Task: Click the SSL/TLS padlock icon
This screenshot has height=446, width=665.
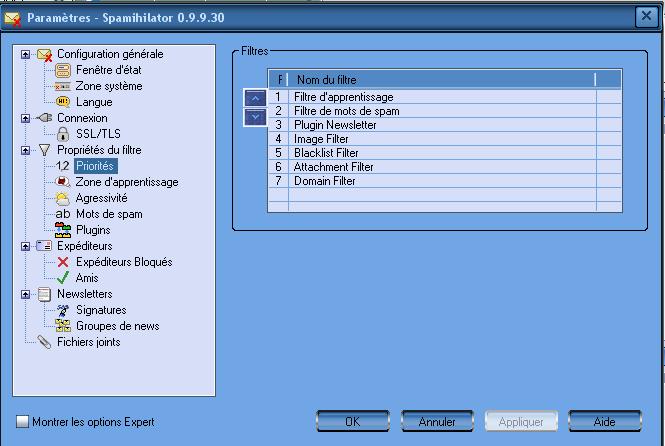Action: pyautogui.click(x=63, y=134)
